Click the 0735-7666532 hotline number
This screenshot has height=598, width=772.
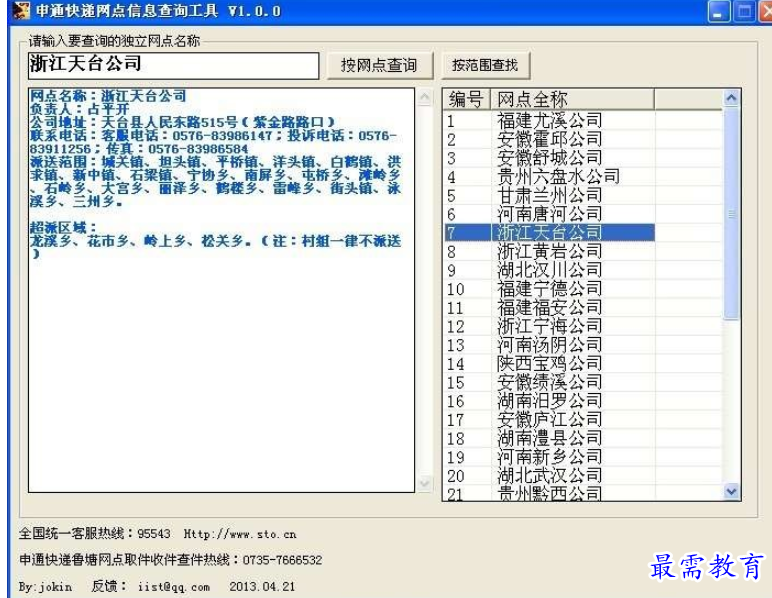(282, 560)
